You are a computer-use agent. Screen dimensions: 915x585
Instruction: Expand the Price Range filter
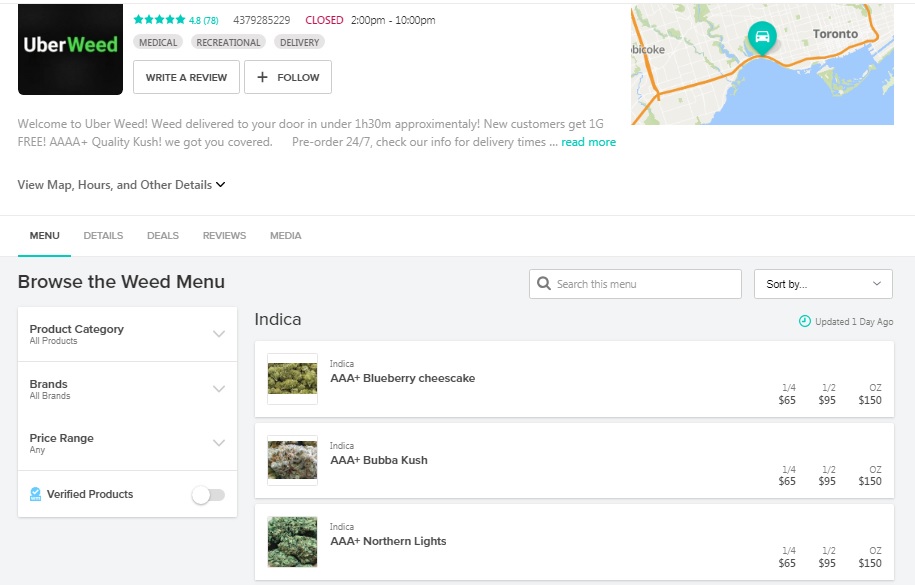(219, 443)
